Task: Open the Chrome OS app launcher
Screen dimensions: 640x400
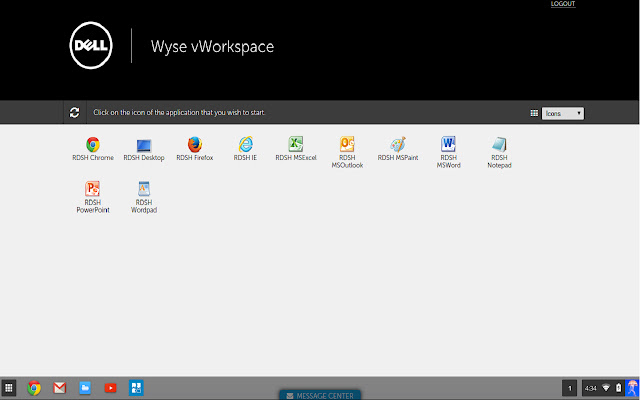Action: (x=9, y=388)
